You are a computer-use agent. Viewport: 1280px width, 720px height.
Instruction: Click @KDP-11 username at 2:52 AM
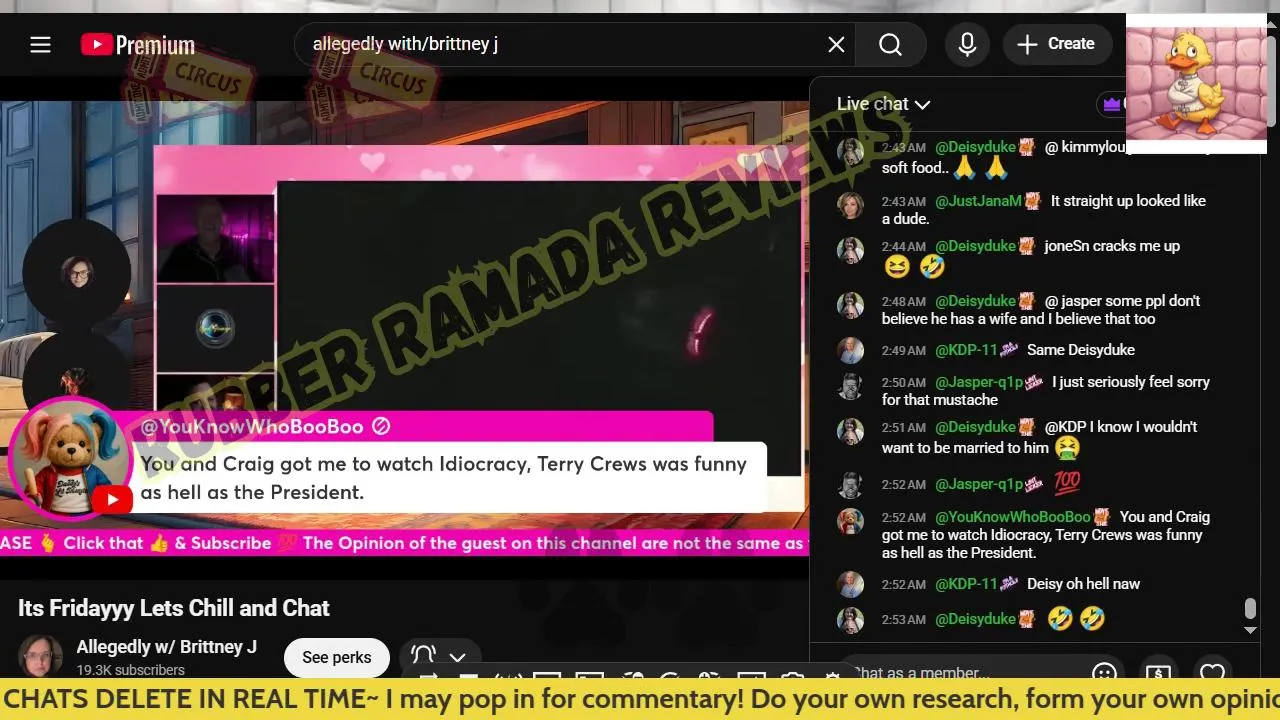(966, 584)
